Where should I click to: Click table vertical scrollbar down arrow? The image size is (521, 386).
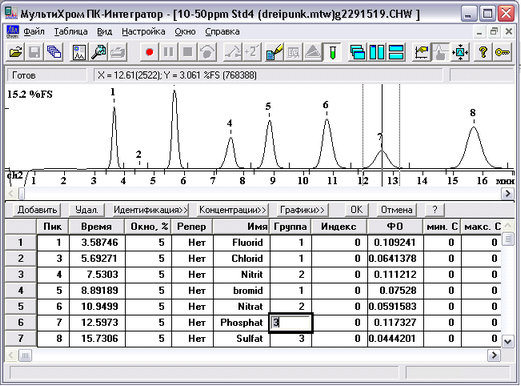508,341
